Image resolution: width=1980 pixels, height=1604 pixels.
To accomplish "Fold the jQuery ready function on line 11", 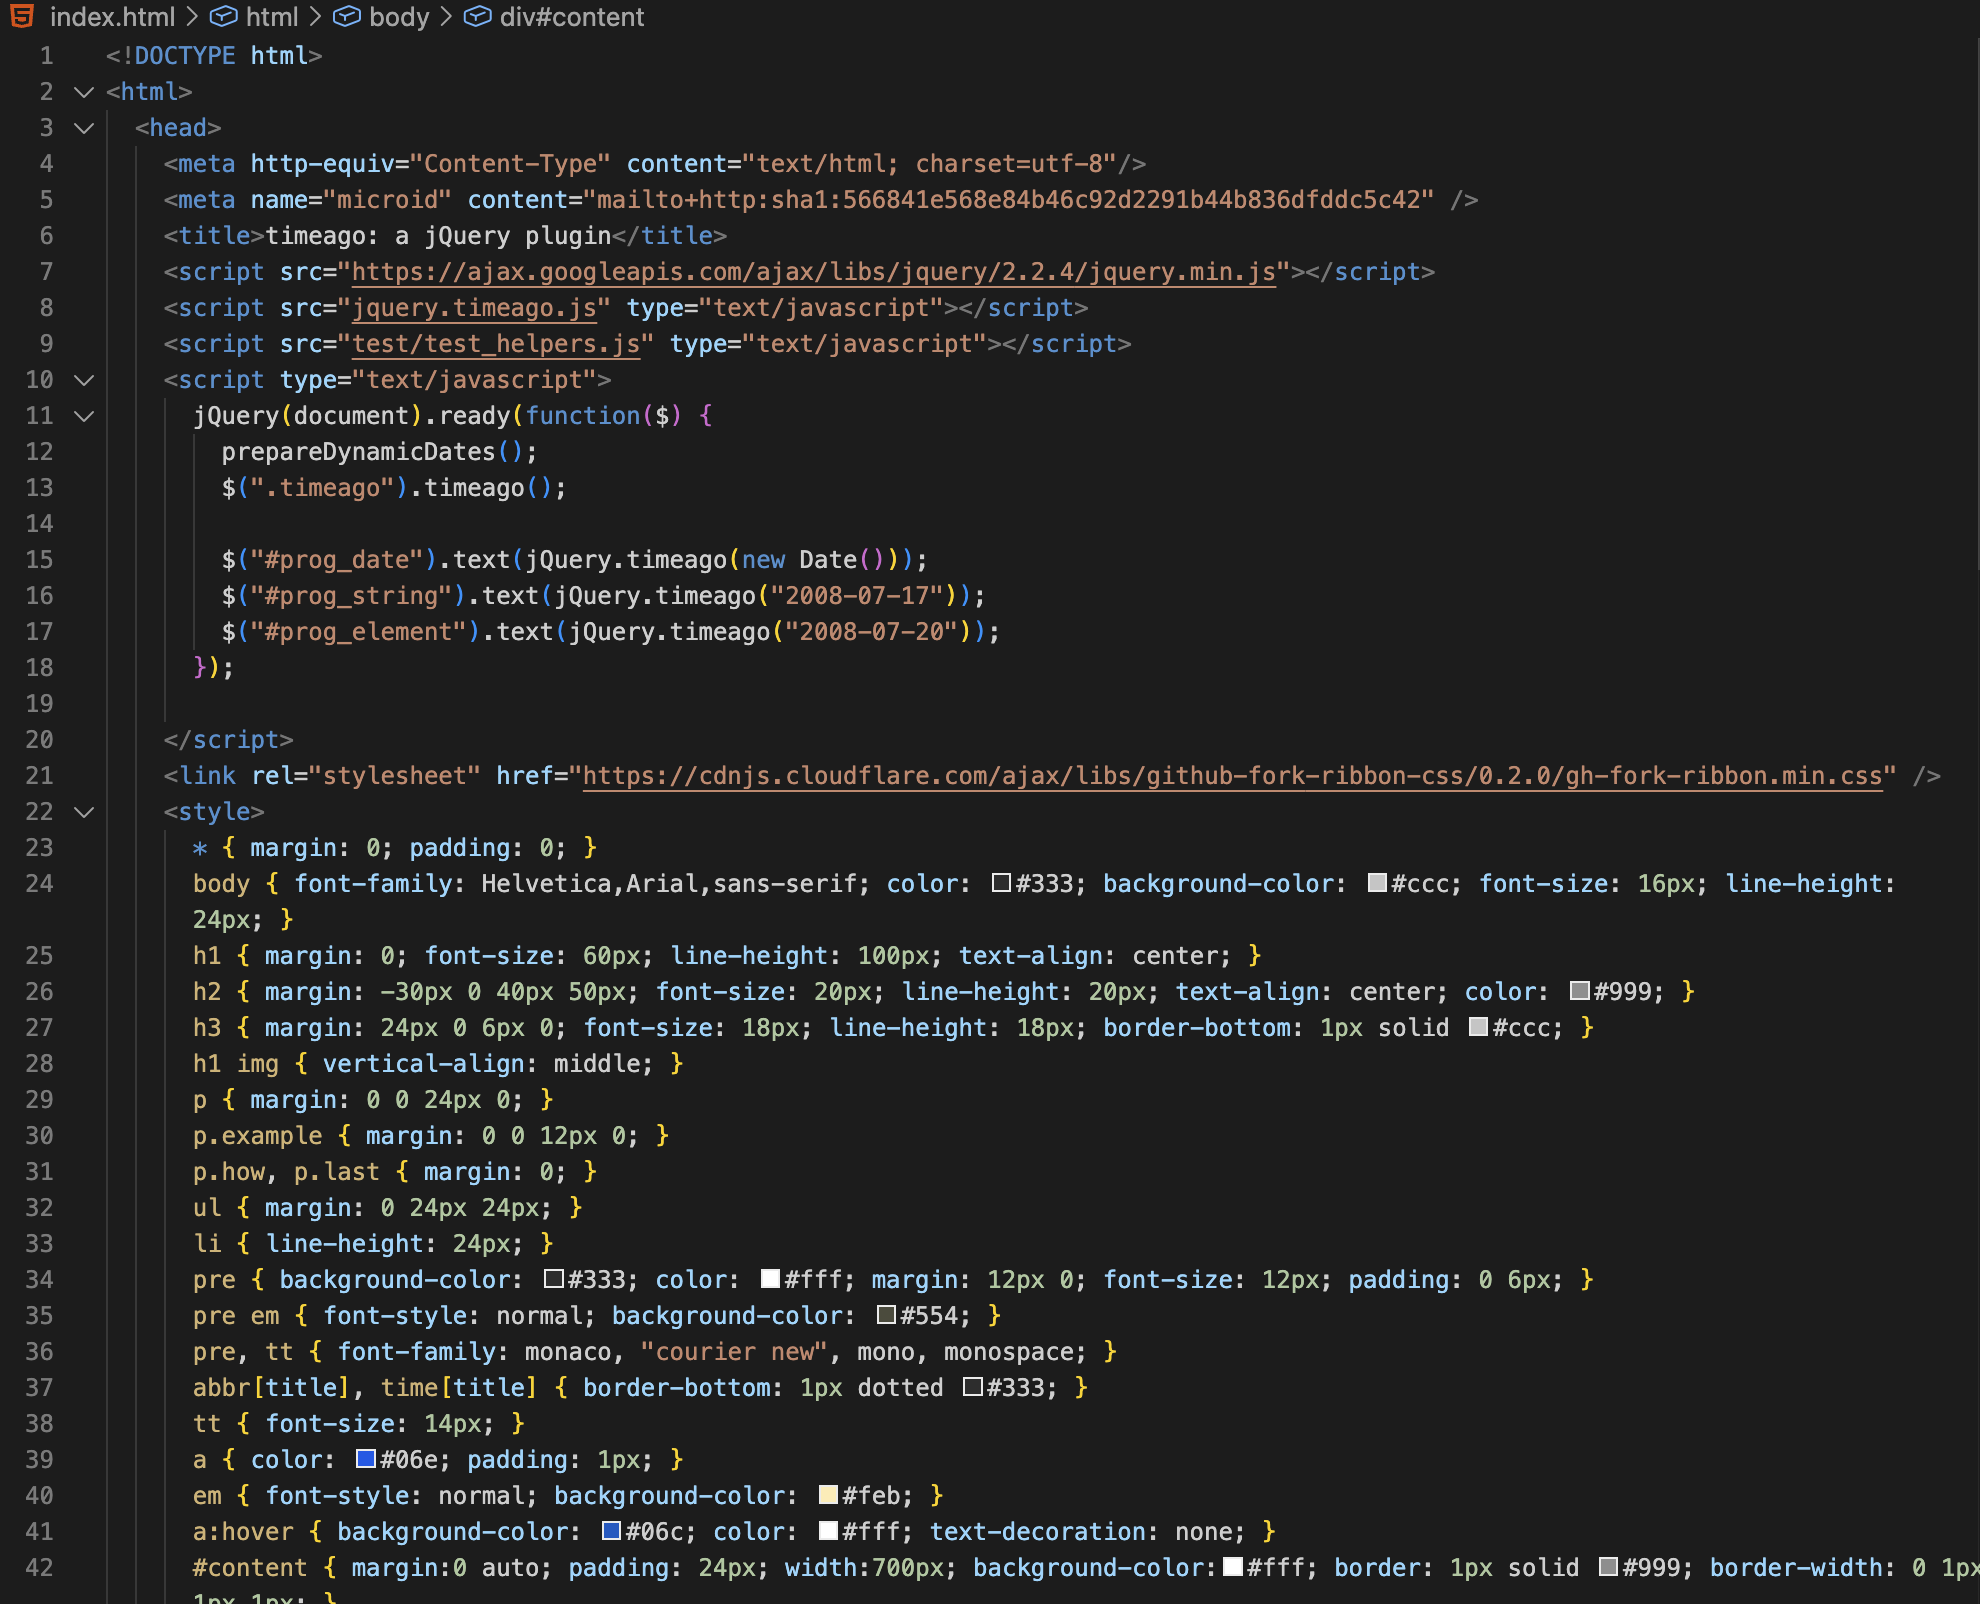I will pos(84,416).
